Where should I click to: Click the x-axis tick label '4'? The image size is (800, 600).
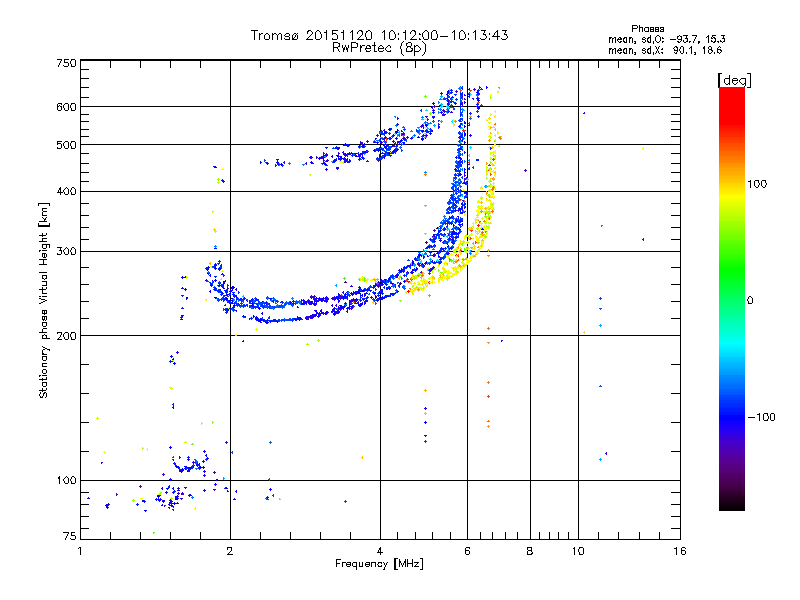380,551
